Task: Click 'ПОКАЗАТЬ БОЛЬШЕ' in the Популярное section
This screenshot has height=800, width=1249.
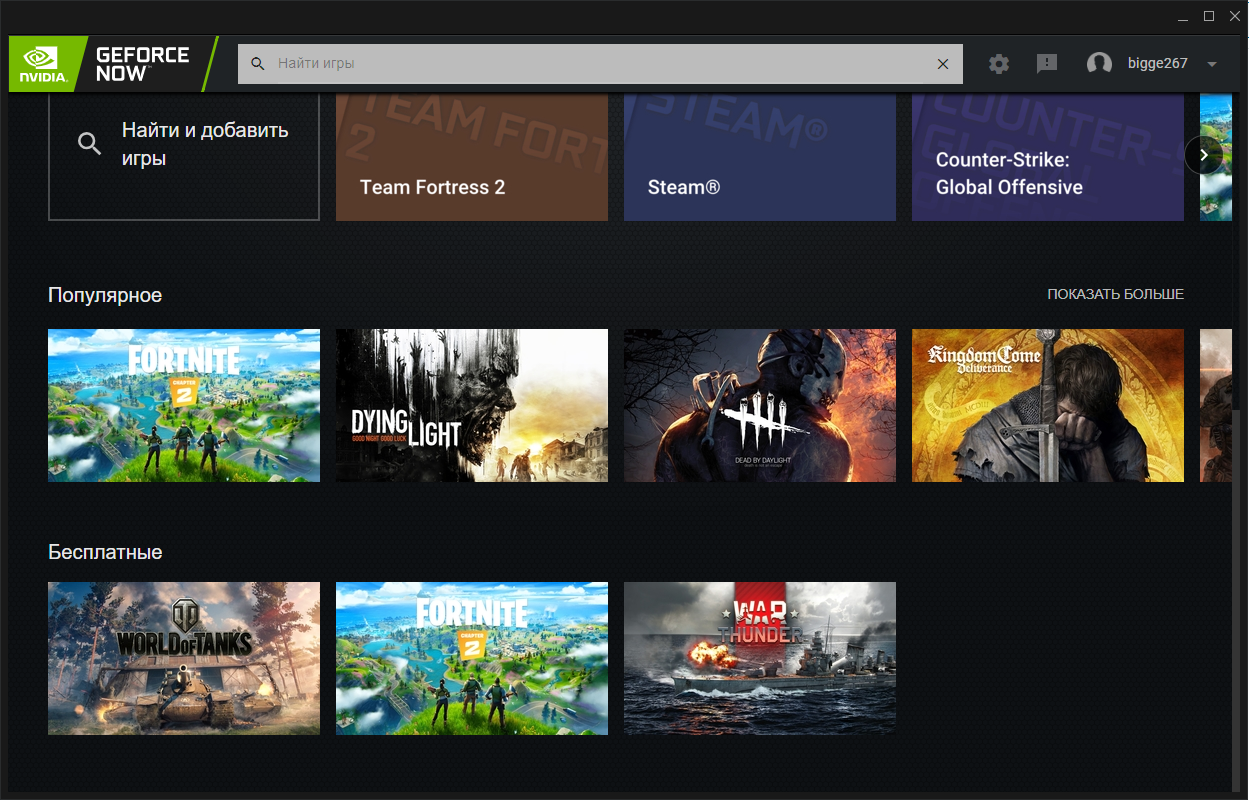Action: (1116, 294)
